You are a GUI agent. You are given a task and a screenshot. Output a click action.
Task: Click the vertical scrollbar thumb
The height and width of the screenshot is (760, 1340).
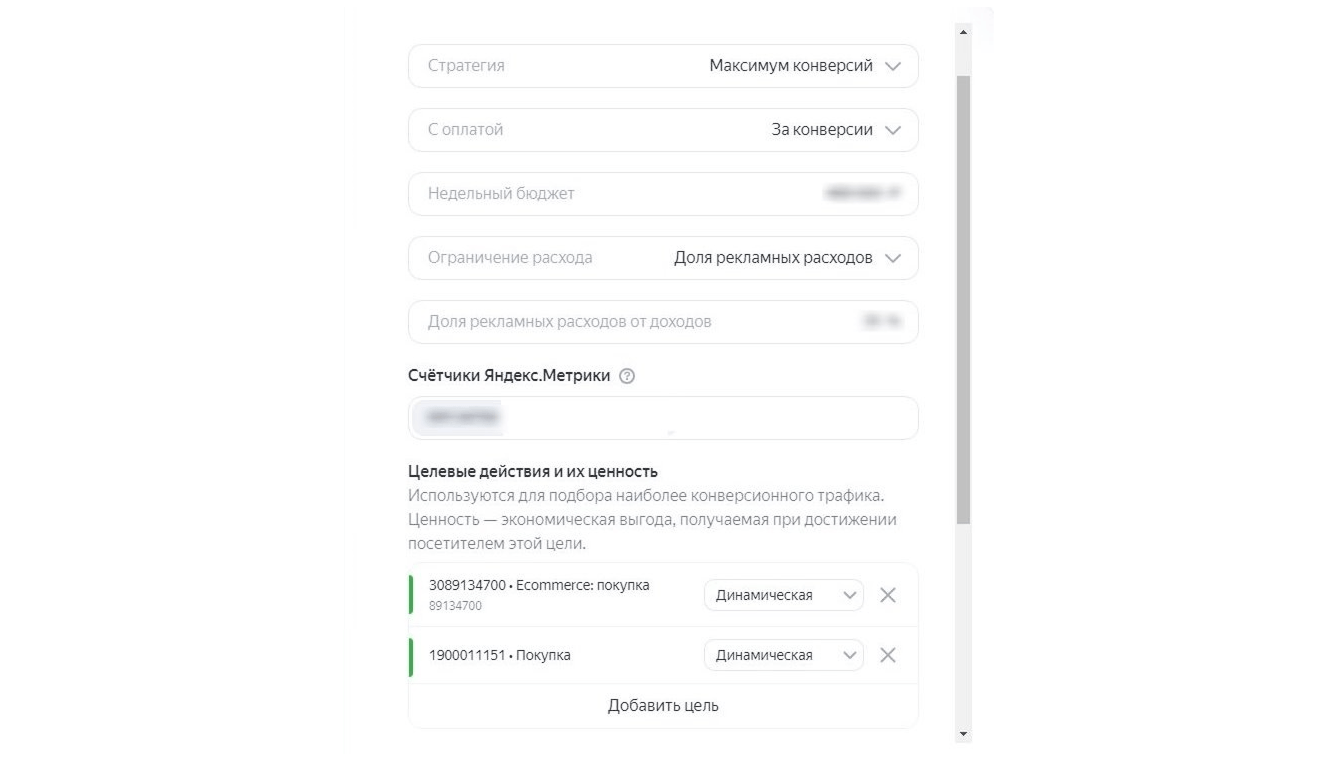click(x=963, y=300)
